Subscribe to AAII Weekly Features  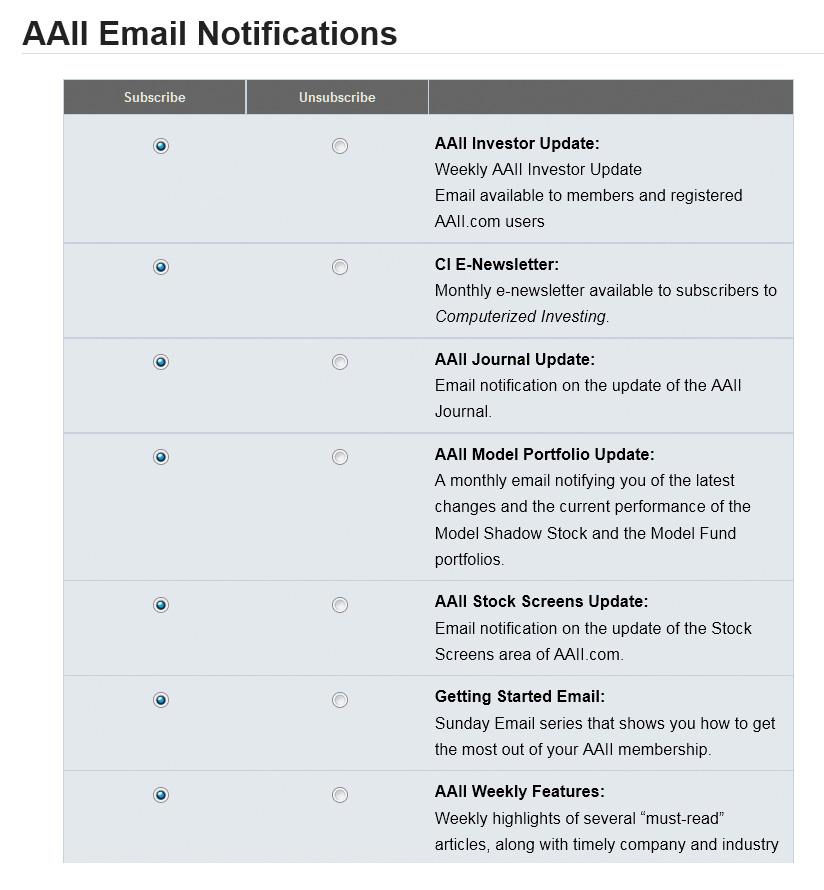[161, 795]
